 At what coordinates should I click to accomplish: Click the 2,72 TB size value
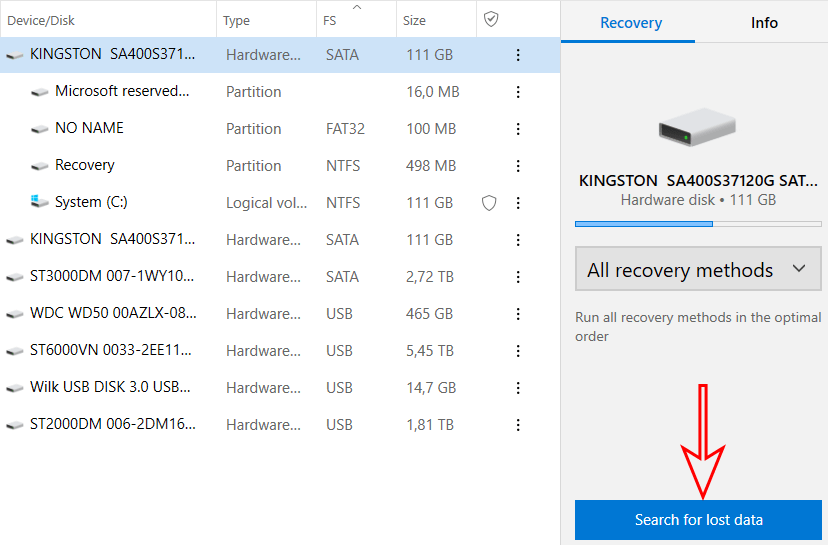coord(430,277)
